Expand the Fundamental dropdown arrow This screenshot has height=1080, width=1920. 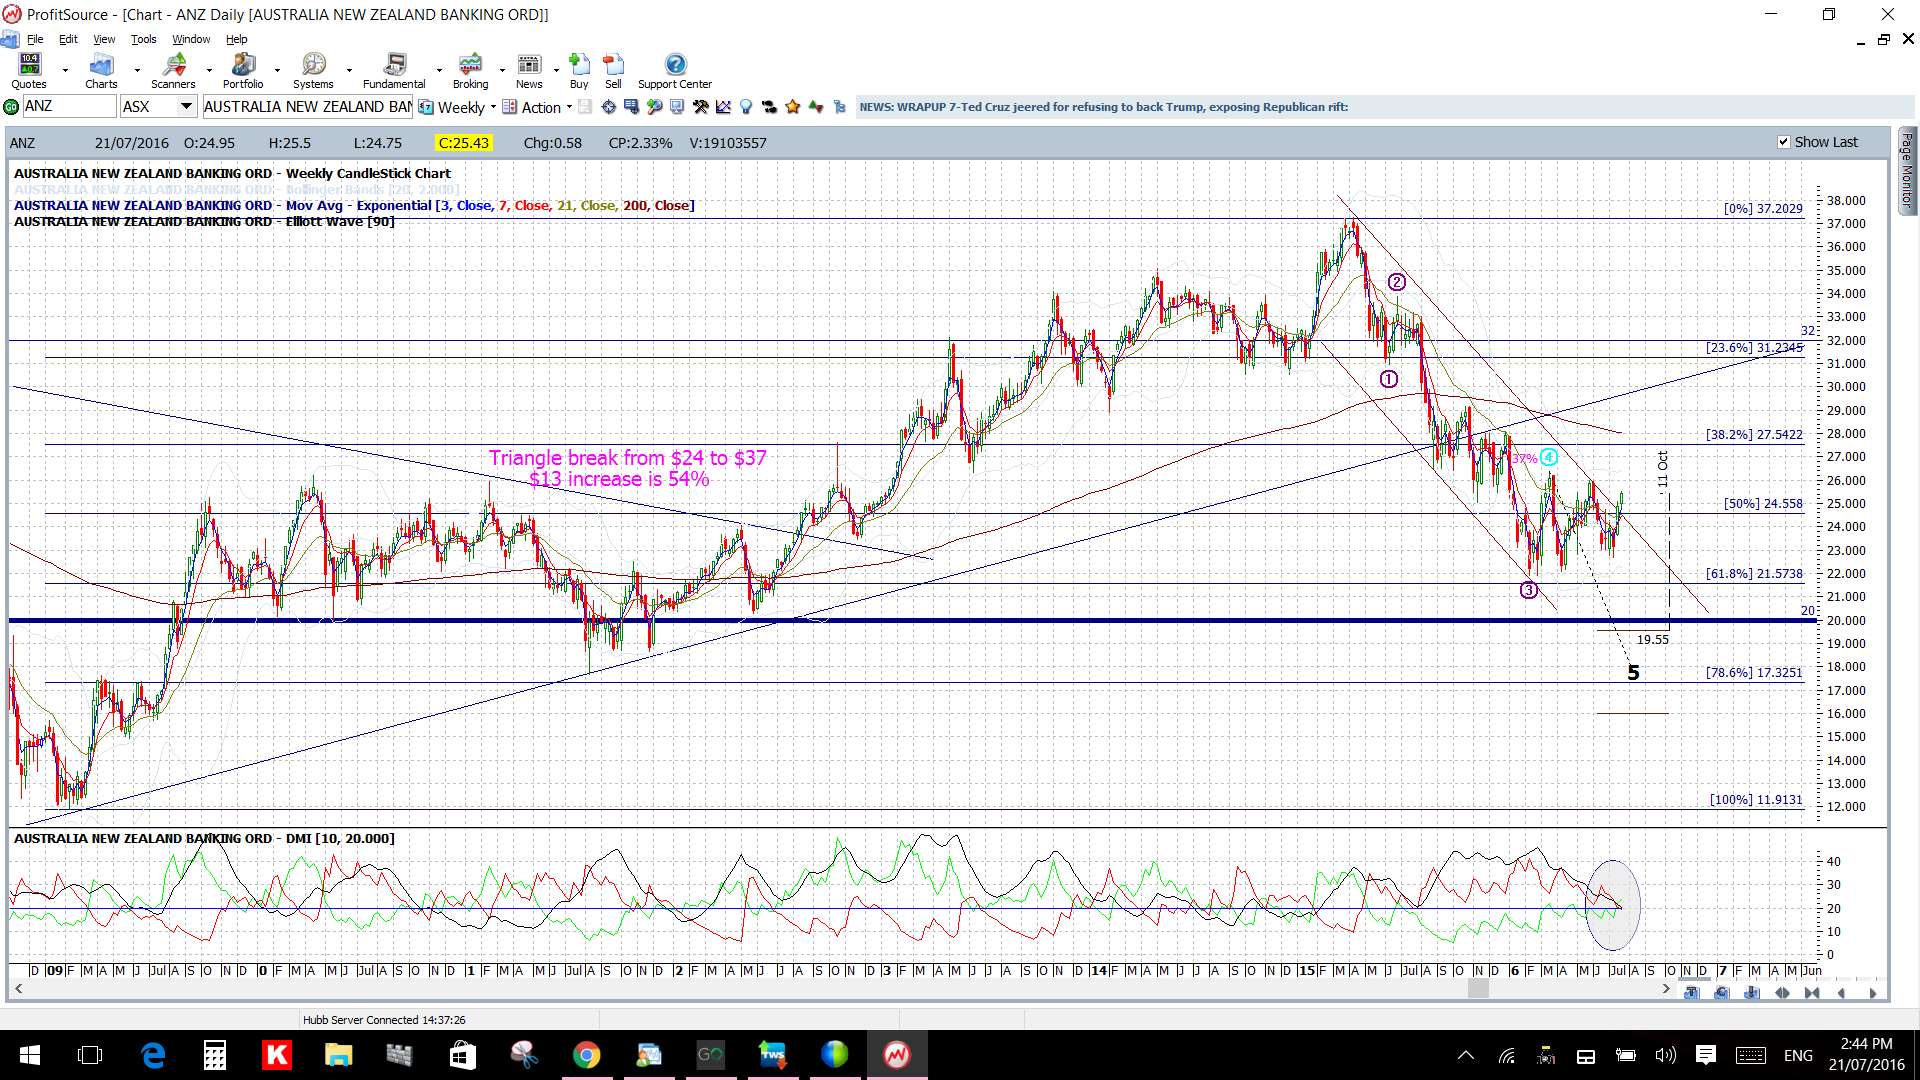(x=439, y=71)
